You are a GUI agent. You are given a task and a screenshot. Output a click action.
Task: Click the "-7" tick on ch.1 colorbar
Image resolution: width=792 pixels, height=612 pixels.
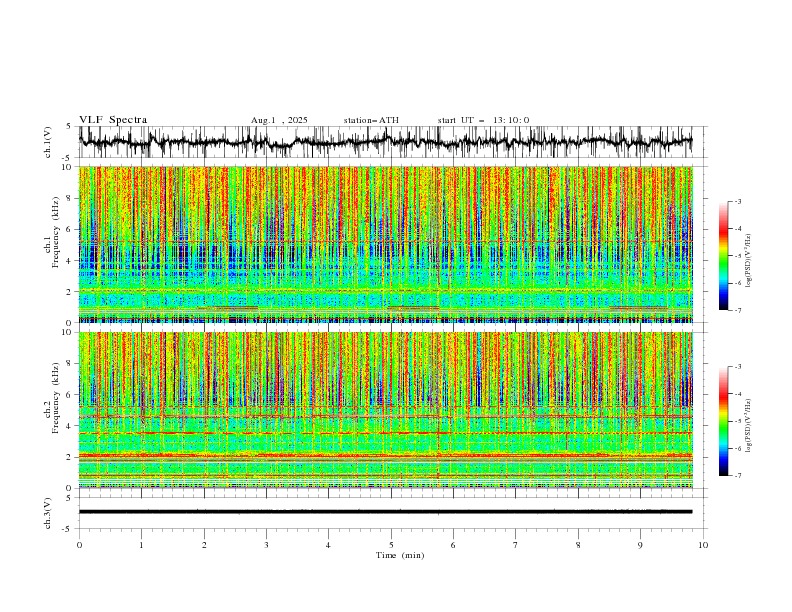pyautogui.click(x=737, y=311)
